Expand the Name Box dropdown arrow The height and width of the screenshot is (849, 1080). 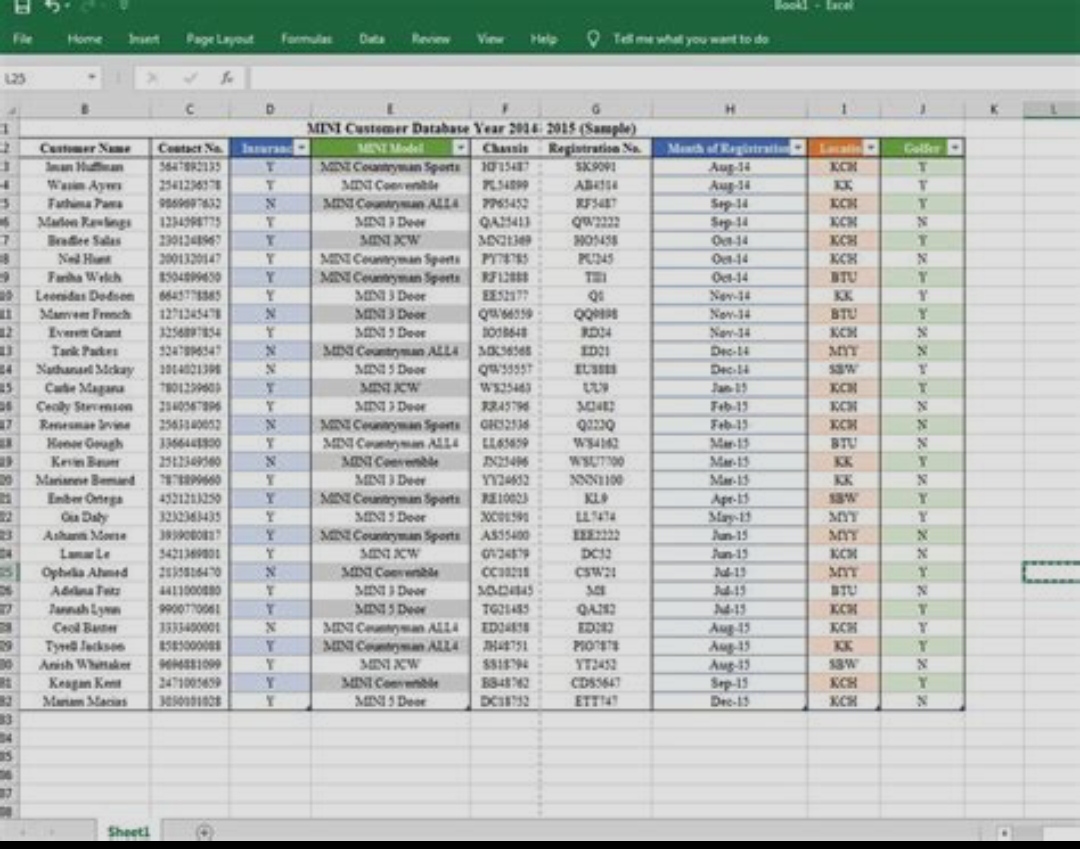(92, 77)
